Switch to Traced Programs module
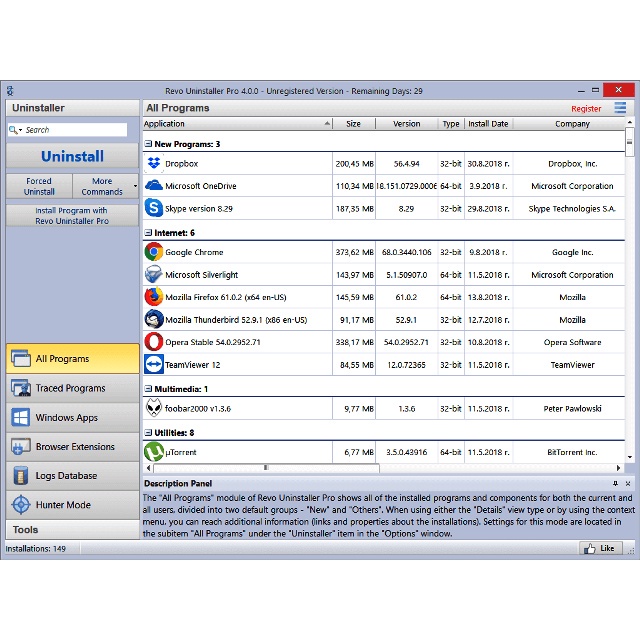 coord(70,388)
